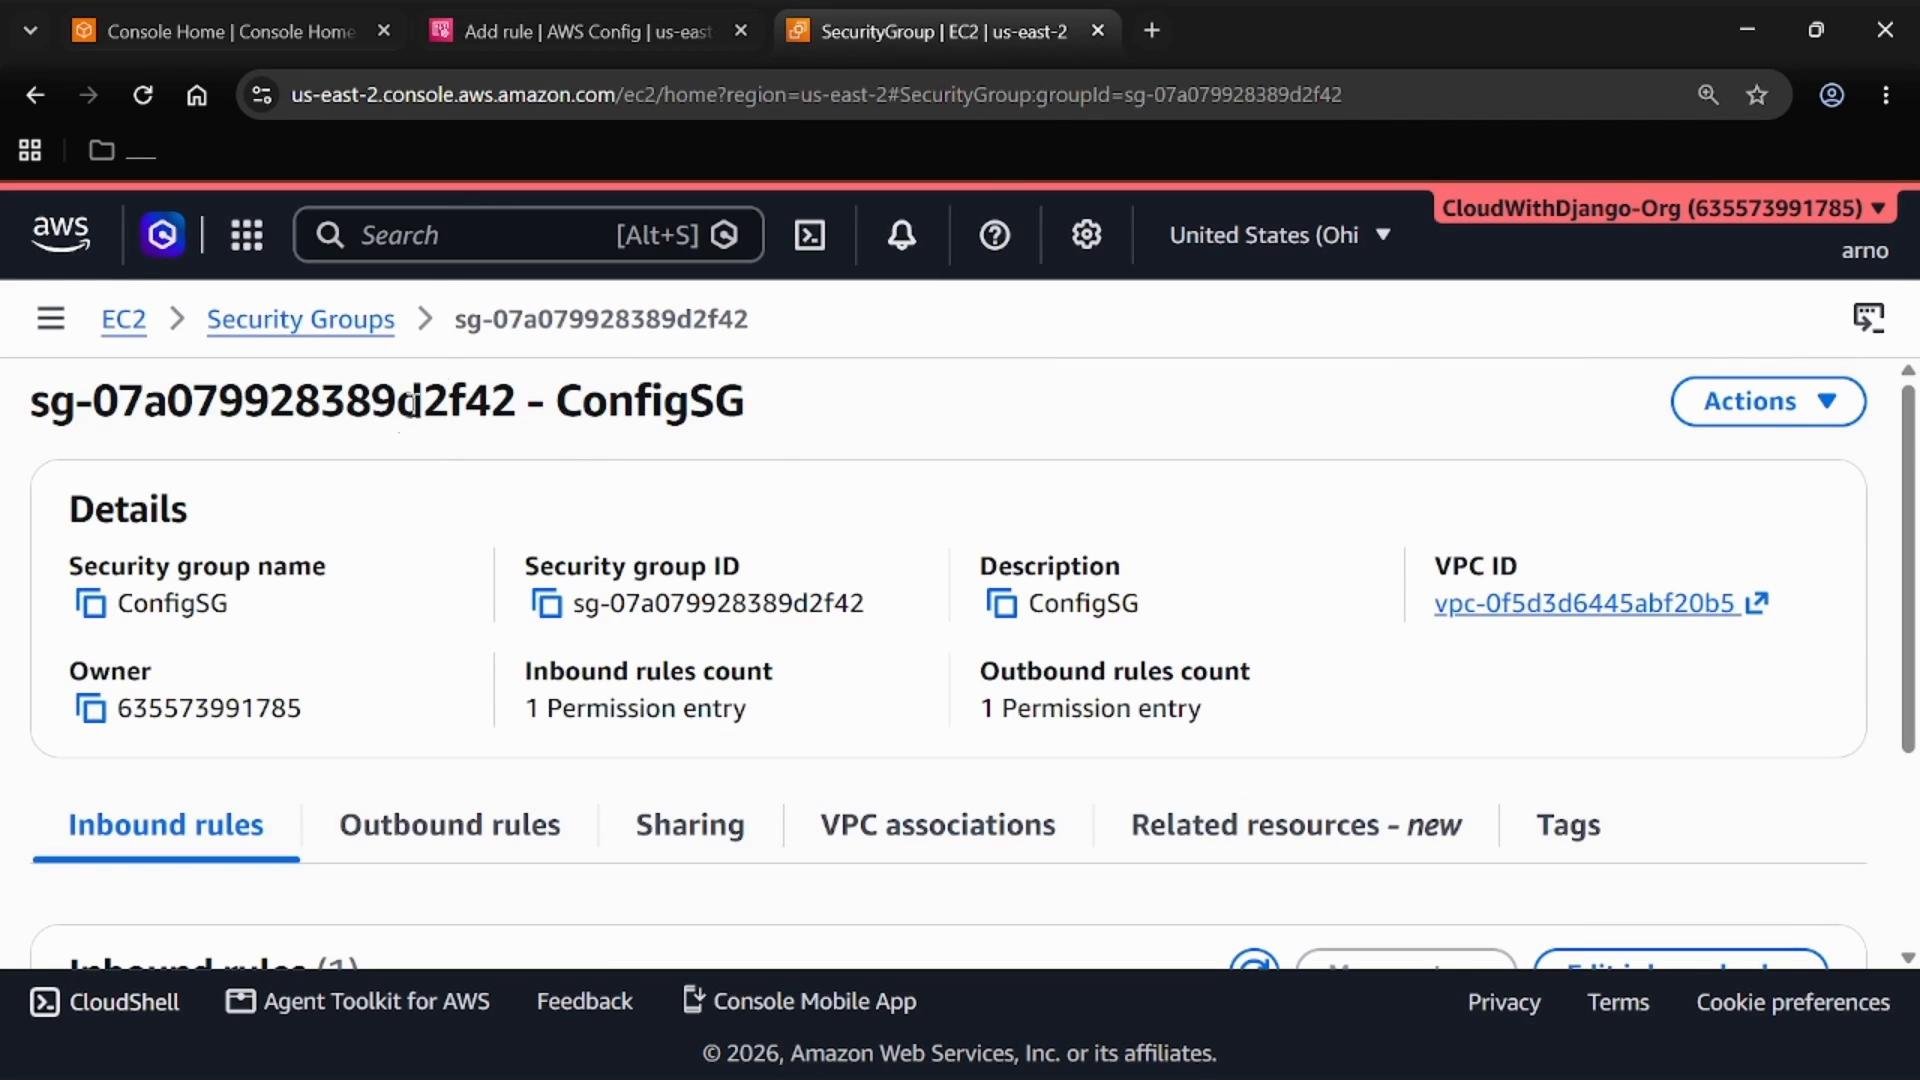Open the Sharing tab

(690, 825)
